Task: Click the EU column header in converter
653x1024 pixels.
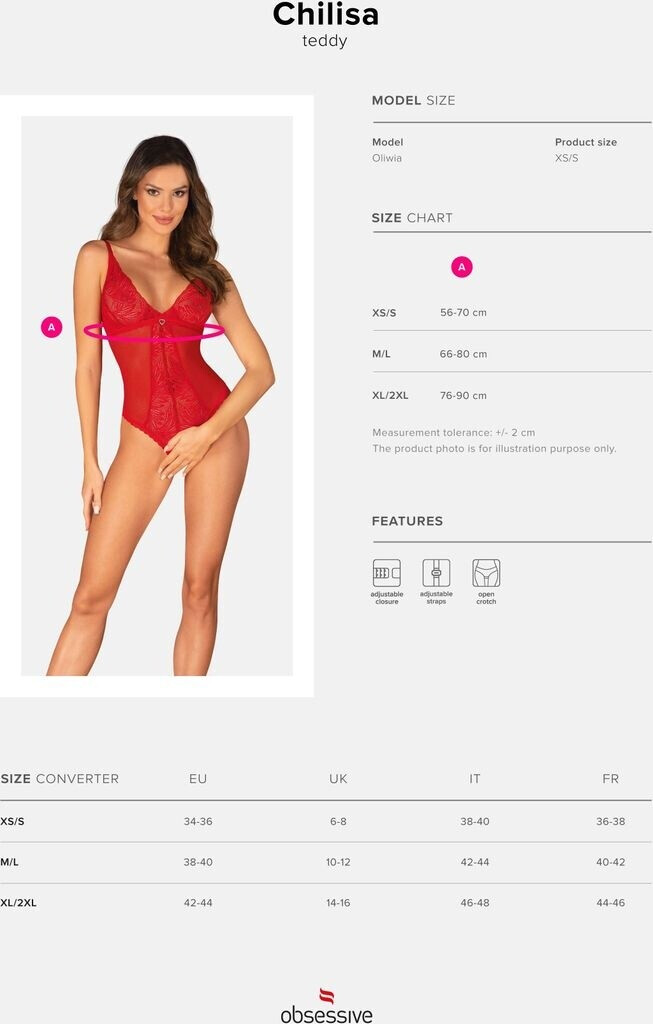Action: point(198,779)
